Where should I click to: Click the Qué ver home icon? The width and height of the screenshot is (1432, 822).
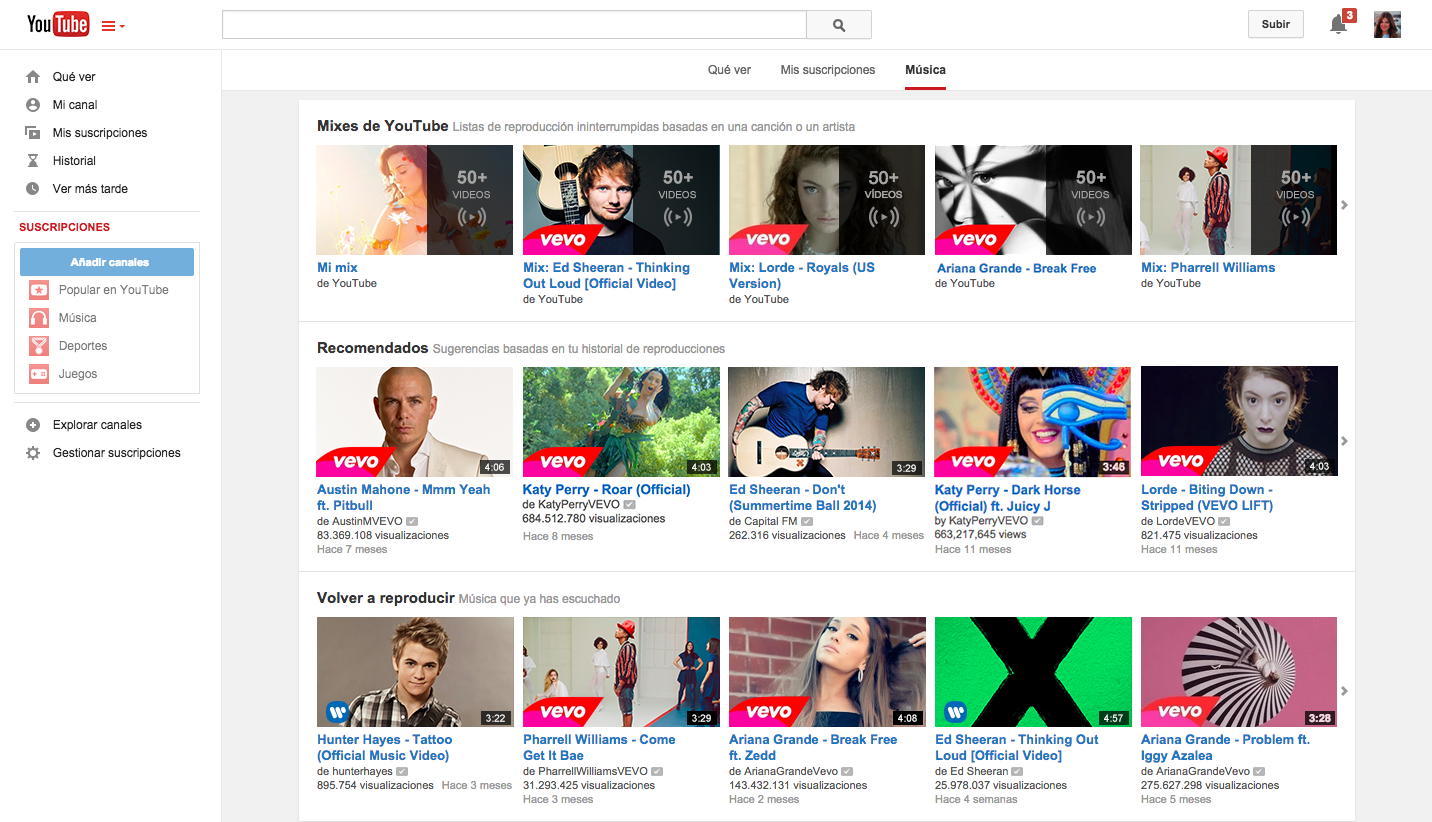click(x=33, y=77)
